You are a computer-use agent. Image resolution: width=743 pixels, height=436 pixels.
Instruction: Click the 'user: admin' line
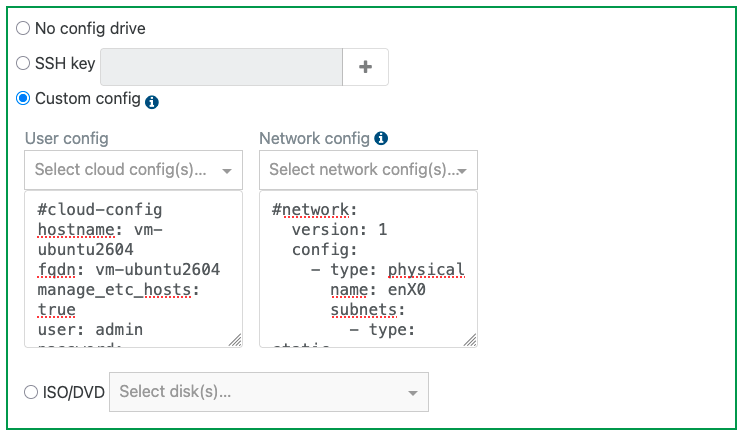point(90,329)
